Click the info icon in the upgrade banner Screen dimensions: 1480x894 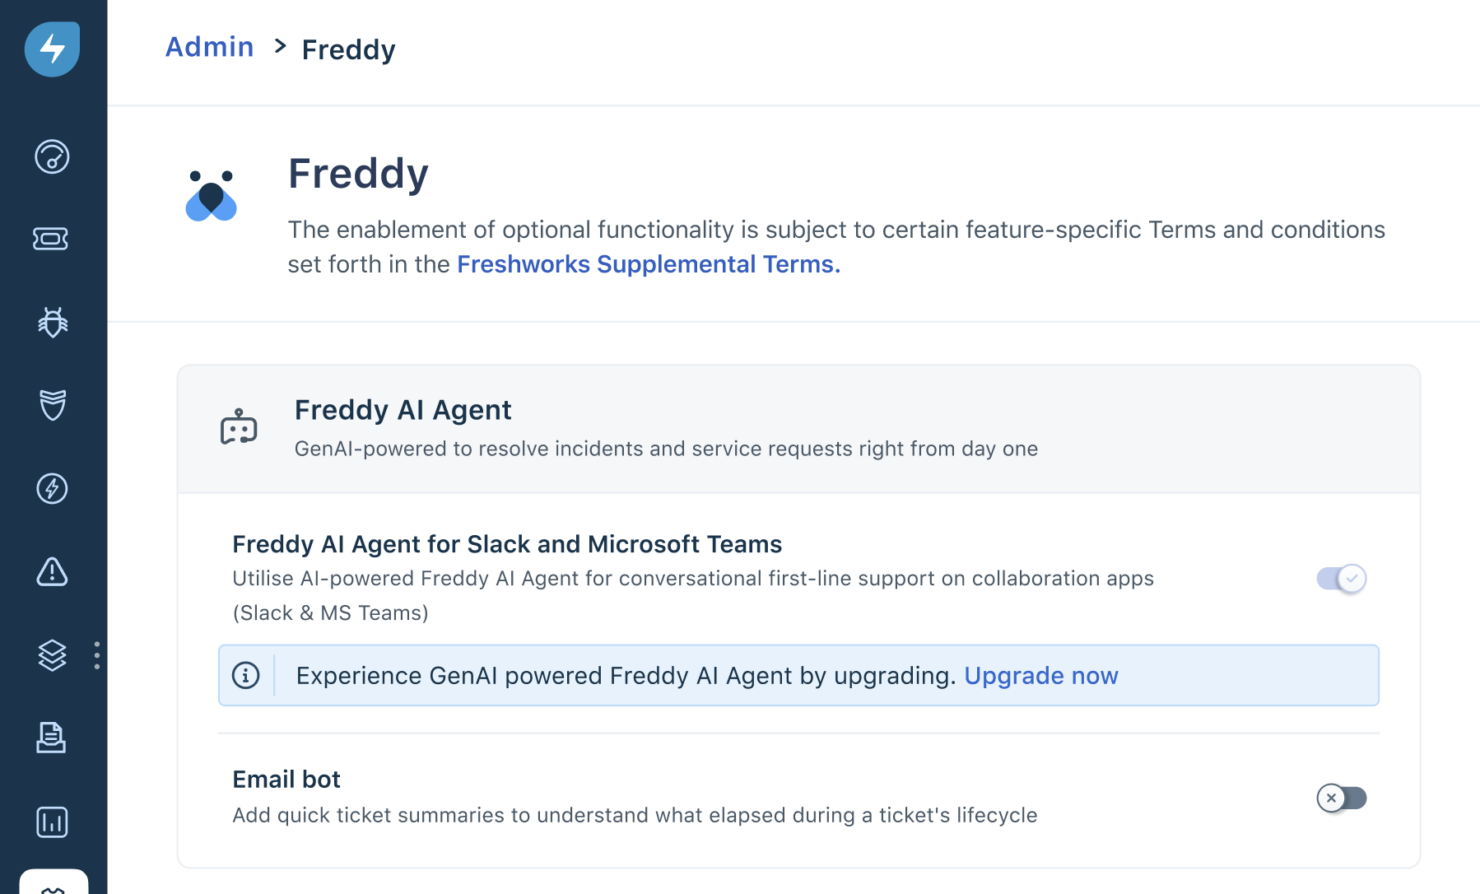[x=247, y=675]
